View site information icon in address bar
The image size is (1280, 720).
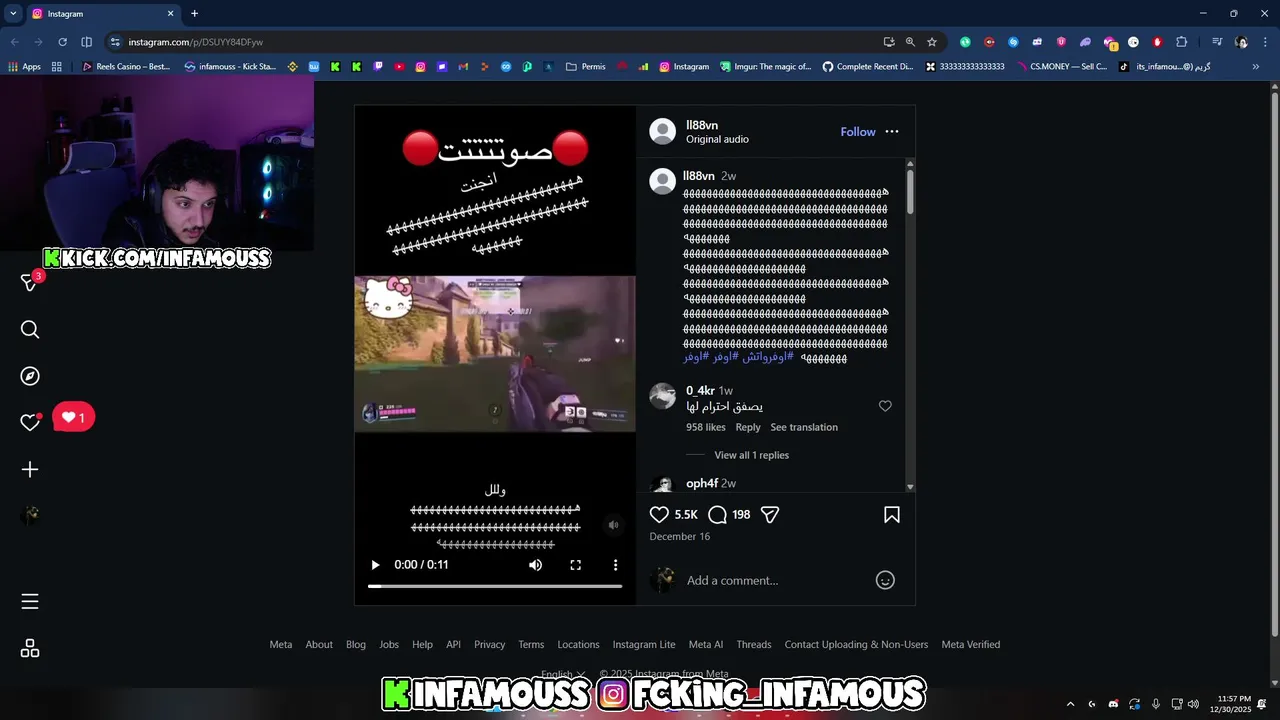click(115, 42)
